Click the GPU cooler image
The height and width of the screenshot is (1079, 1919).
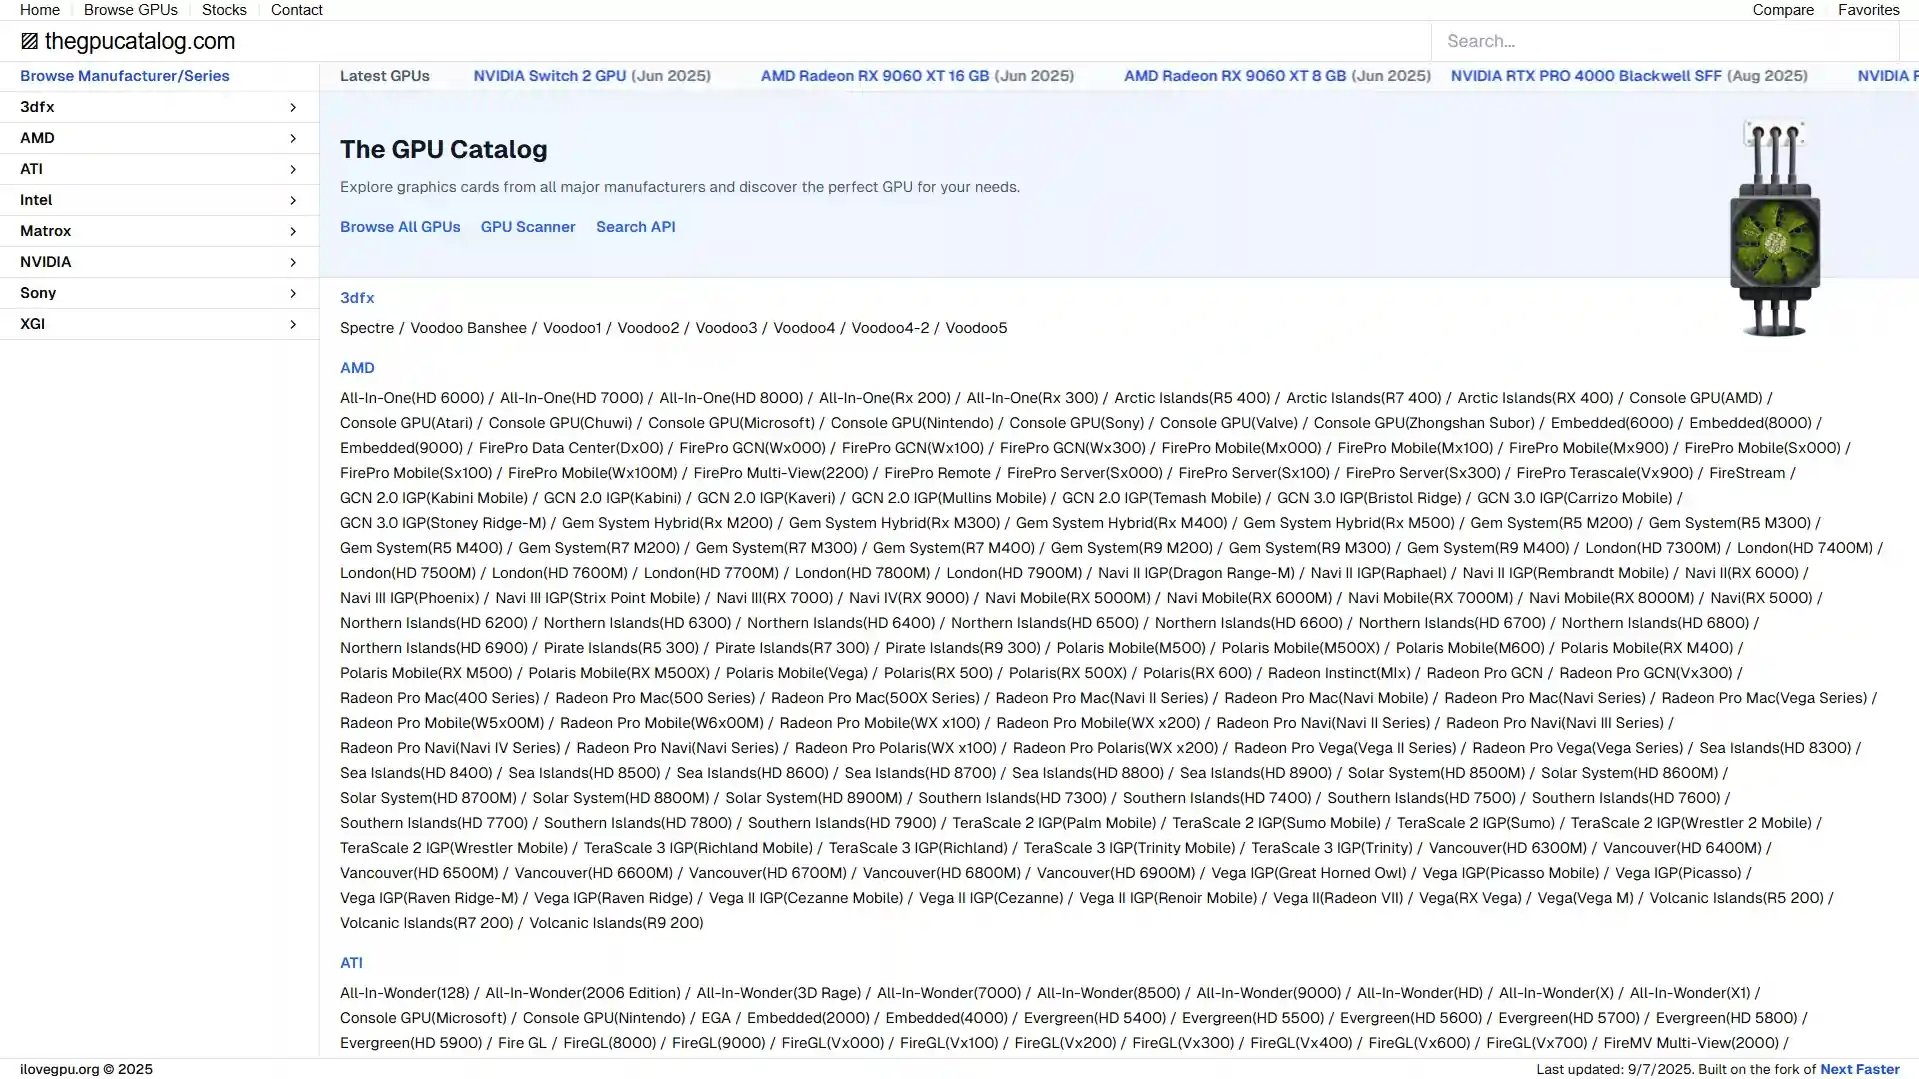pyautogui.click(x=1774, y=229)
